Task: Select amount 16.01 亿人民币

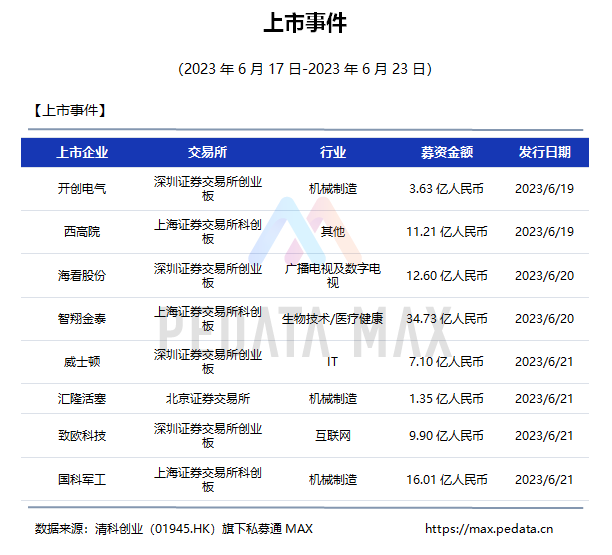Action: pyautogui.click(x=447, y=480)
